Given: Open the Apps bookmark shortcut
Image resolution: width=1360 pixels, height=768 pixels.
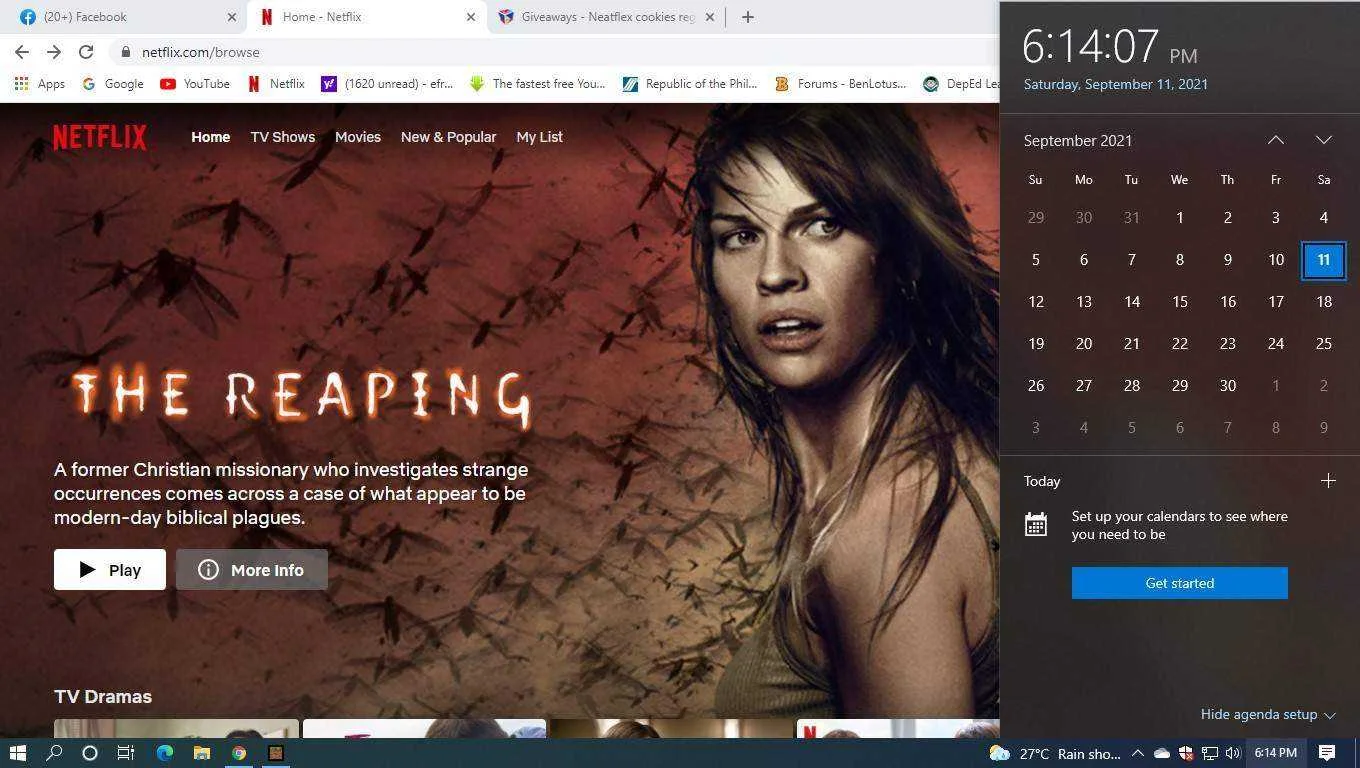Looking at the screenshot, I should (x=40, y=84).
